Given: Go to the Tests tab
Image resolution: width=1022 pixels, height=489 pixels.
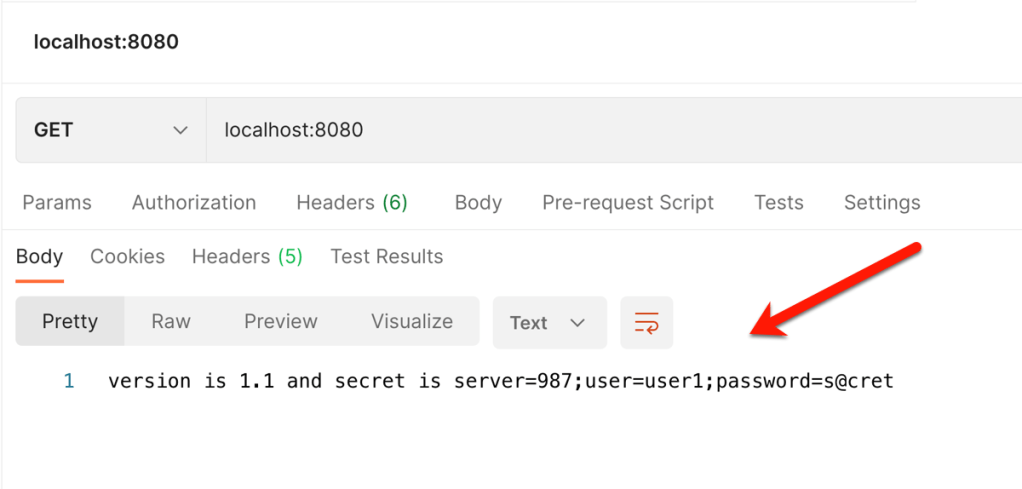Looking at the screenshot, I should pos(779,203).
